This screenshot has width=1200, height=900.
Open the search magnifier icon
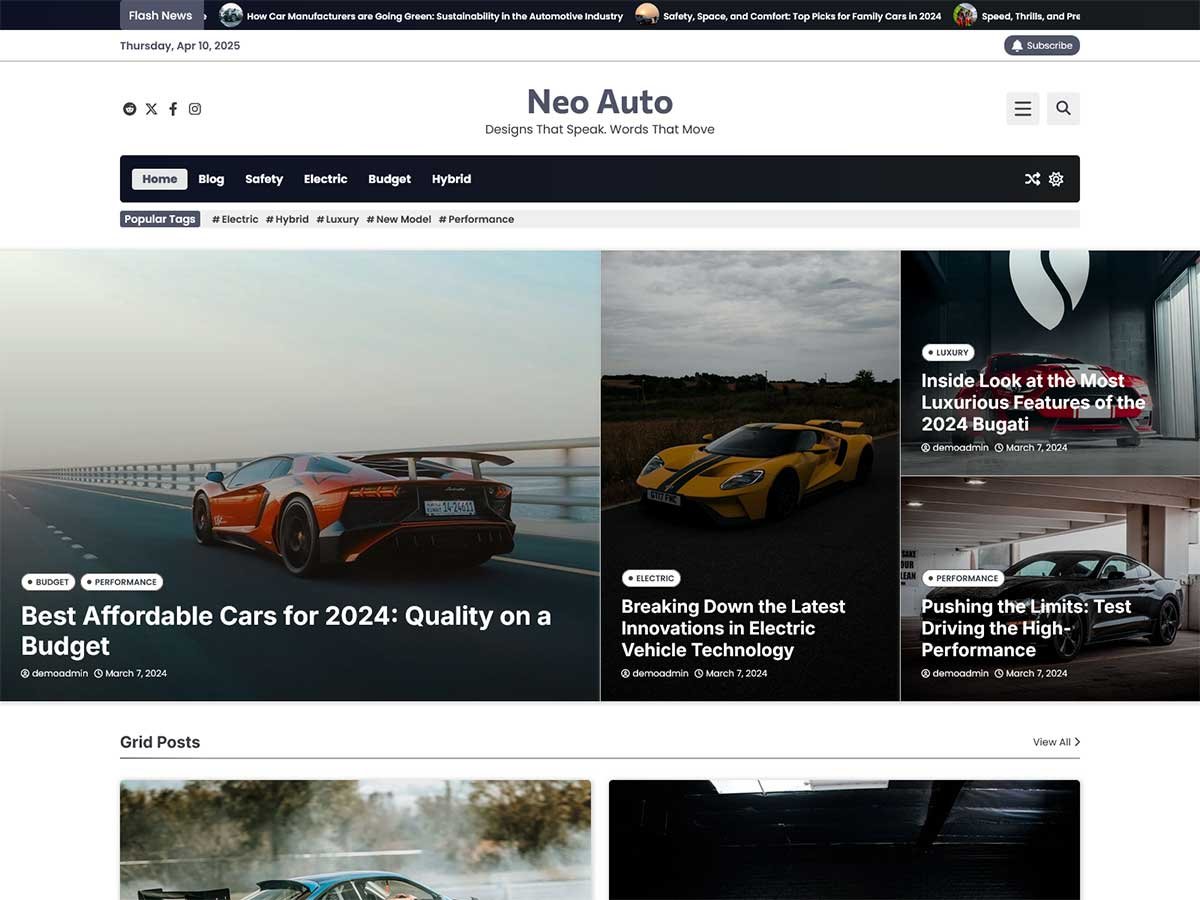click(x=1063, y=109)
